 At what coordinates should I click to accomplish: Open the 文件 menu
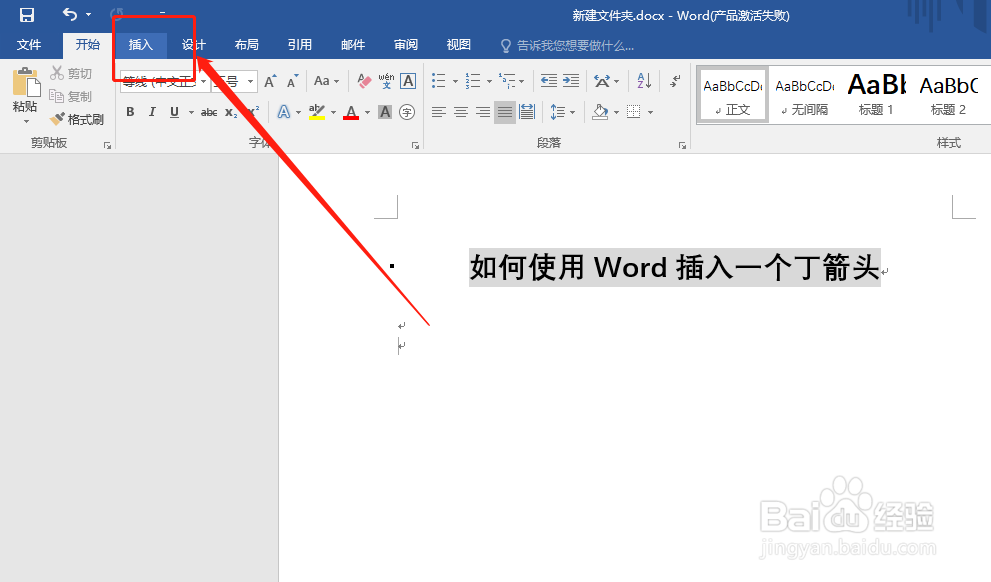(29, 45)
